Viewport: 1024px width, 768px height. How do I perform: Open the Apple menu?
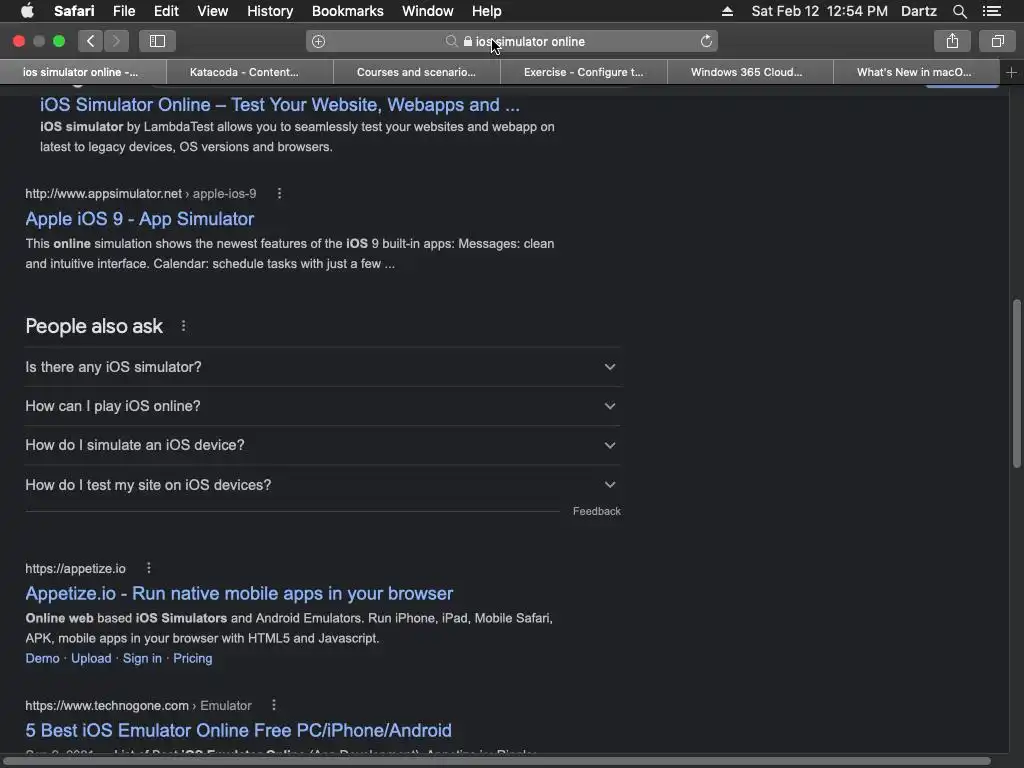pyautogui.click(x=27, y=11)
